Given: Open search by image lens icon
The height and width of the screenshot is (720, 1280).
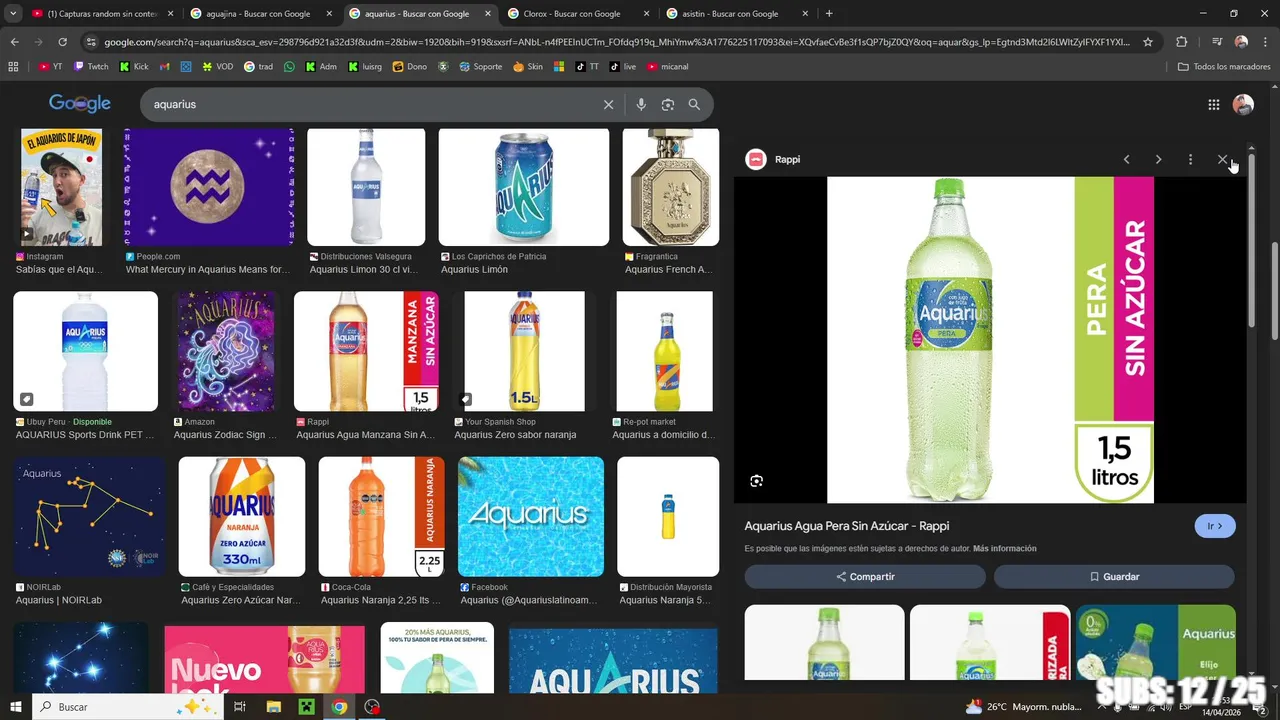Looking at the screenshot, I should tap(667, 104).
